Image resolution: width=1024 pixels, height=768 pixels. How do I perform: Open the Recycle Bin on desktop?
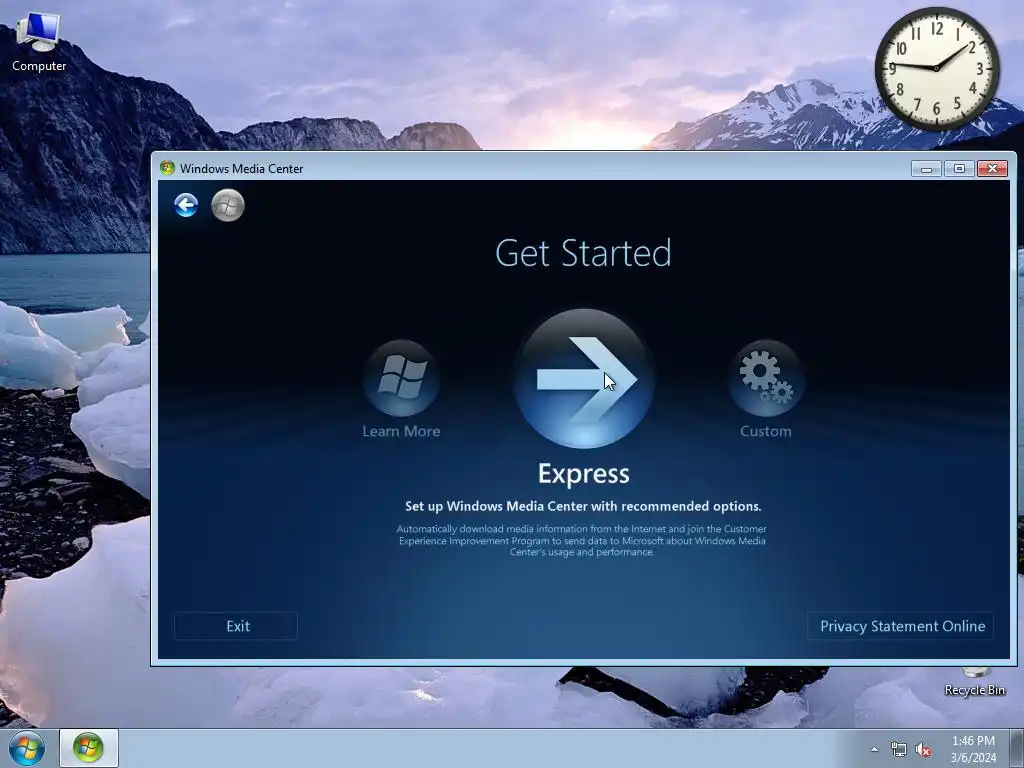[974, 681]
